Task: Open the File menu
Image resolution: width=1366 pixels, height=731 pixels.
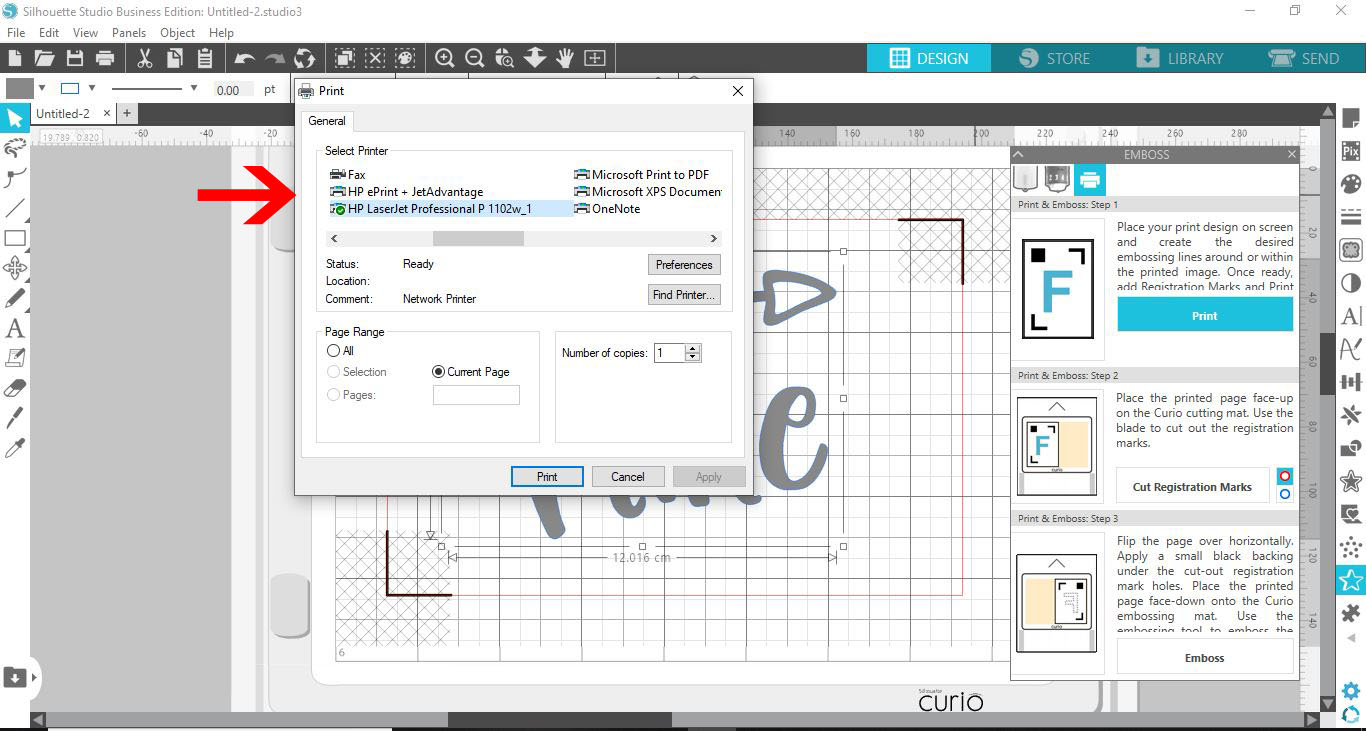Action: coord(16,33)
